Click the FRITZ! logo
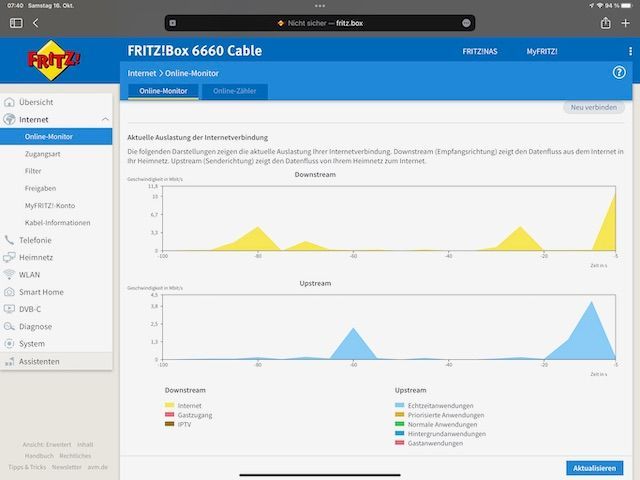This screenshot has width=640, height=480. (x=53, y=60)
